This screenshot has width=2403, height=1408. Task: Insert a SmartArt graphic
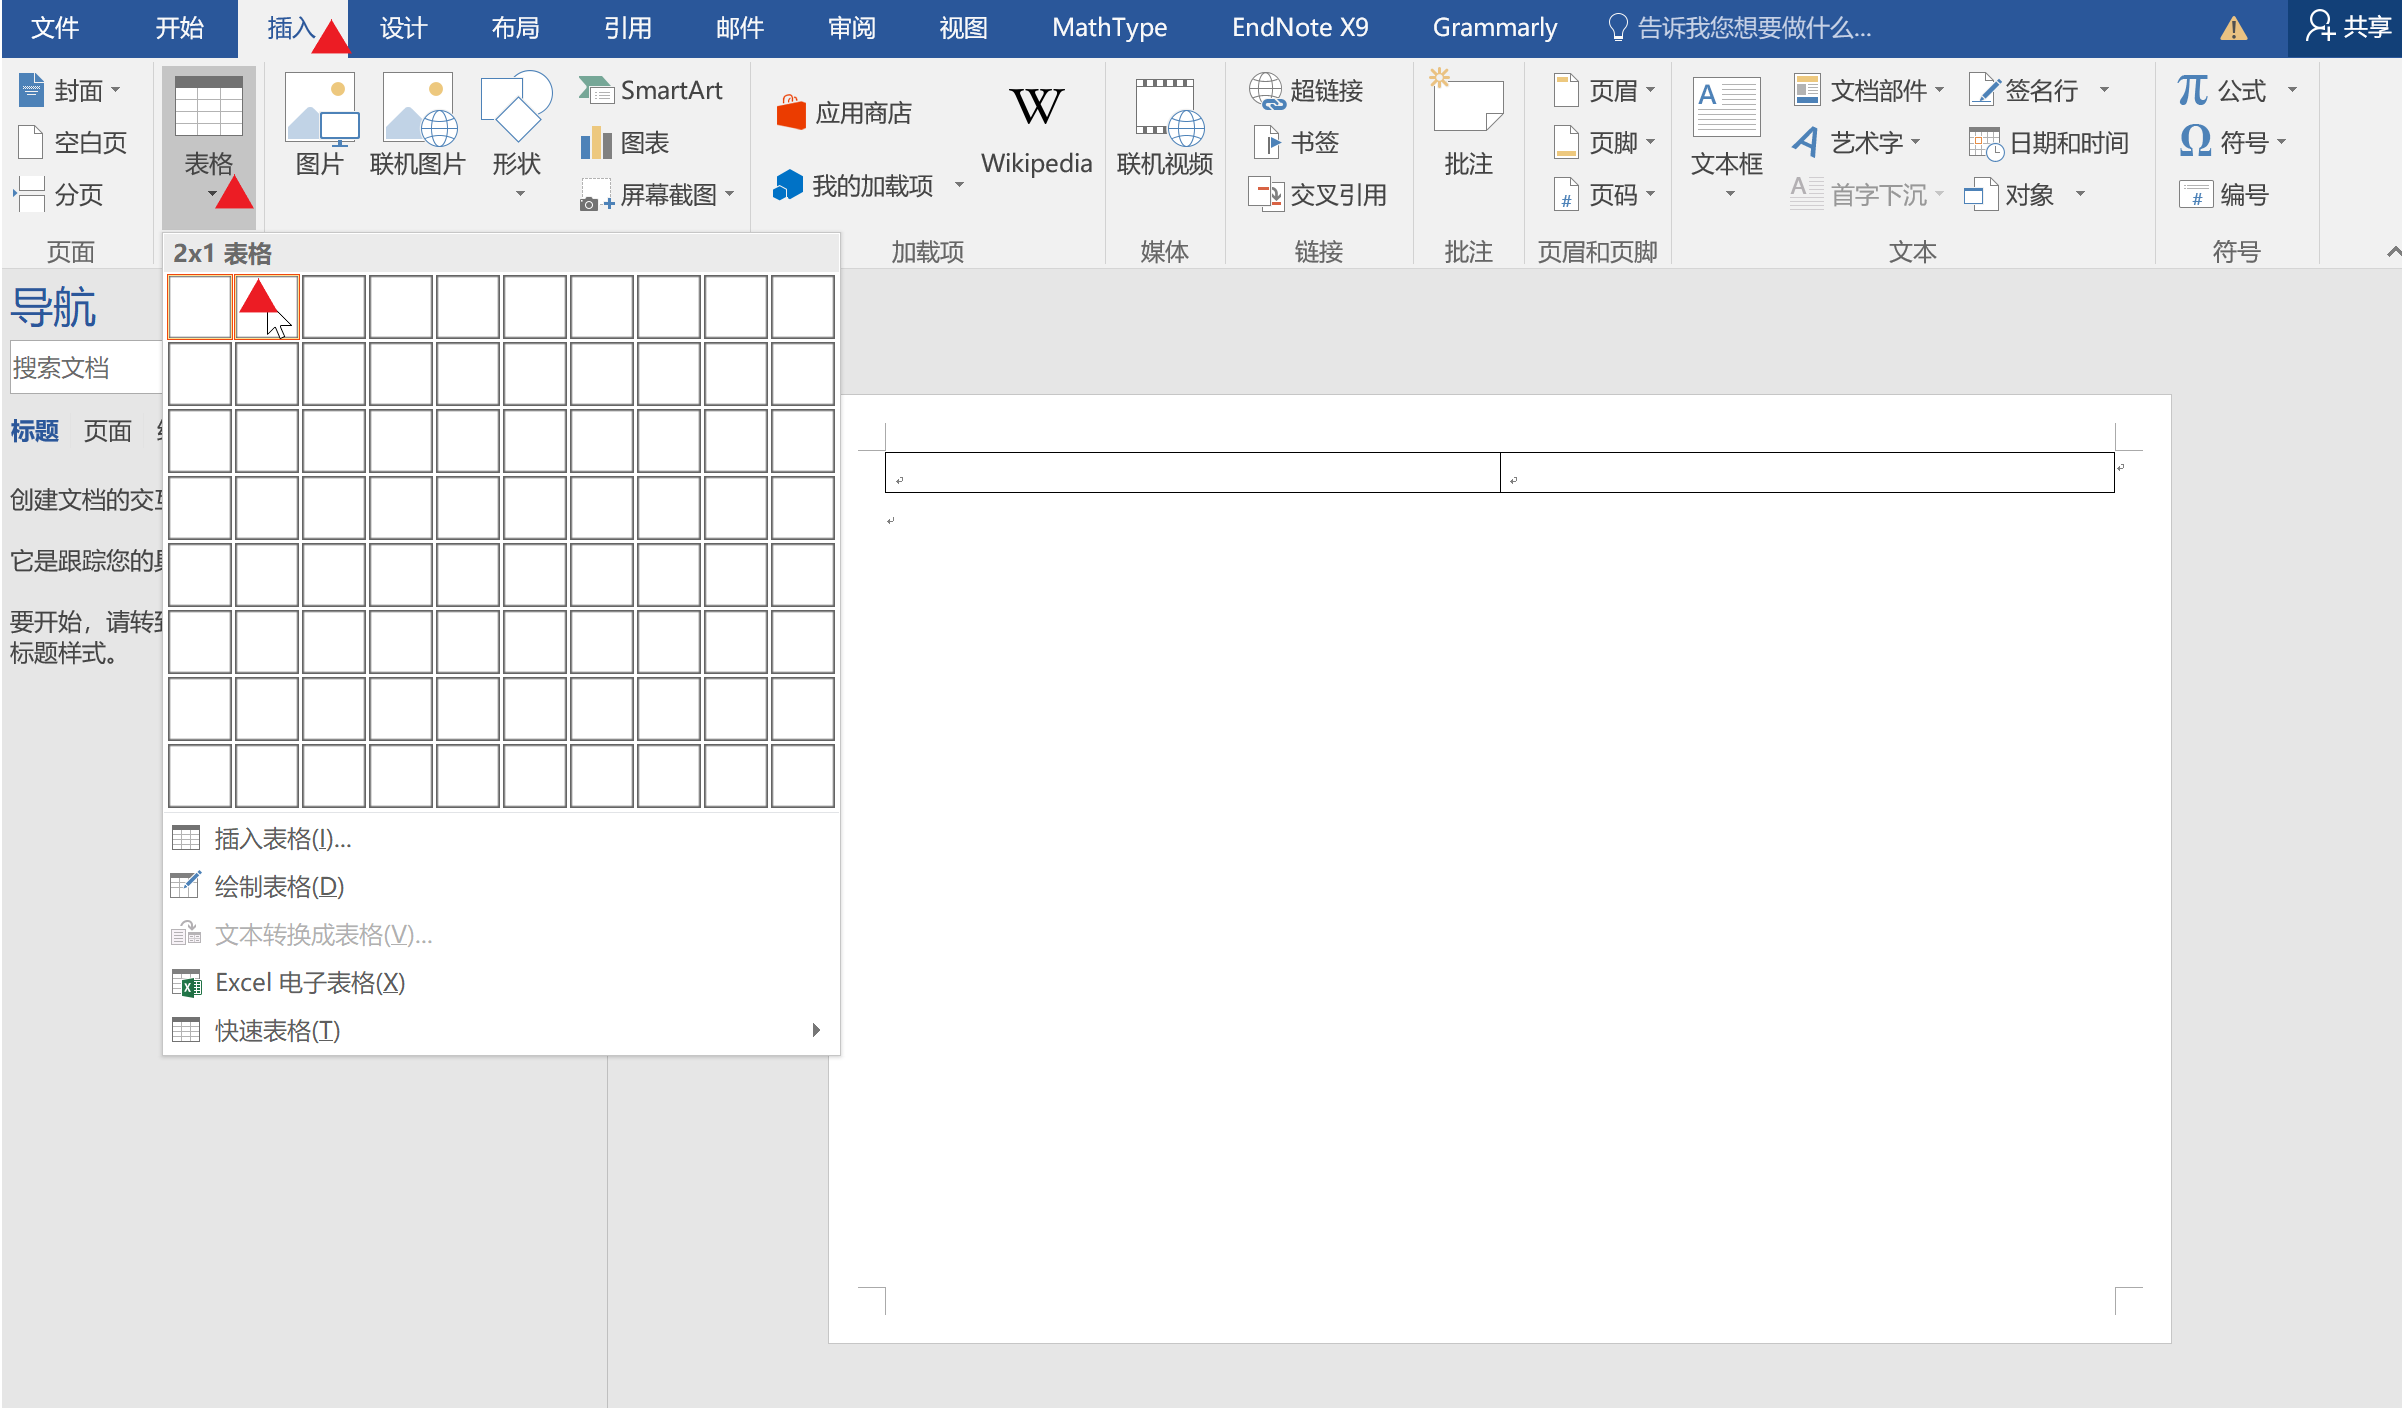pos(651,90)
